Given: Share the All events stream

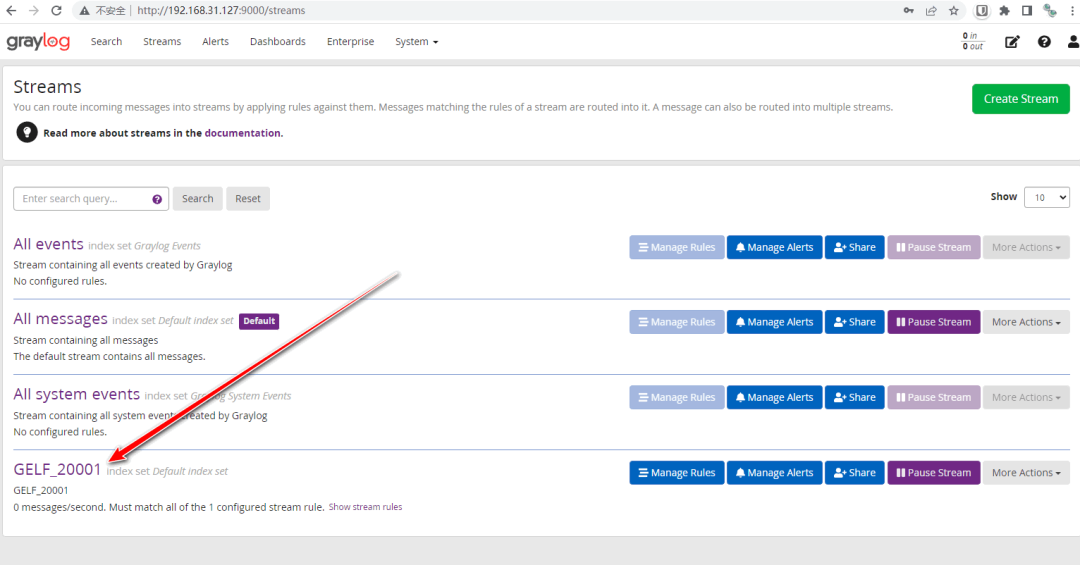Looking at the screenshot, I should [x=855, y=247].
